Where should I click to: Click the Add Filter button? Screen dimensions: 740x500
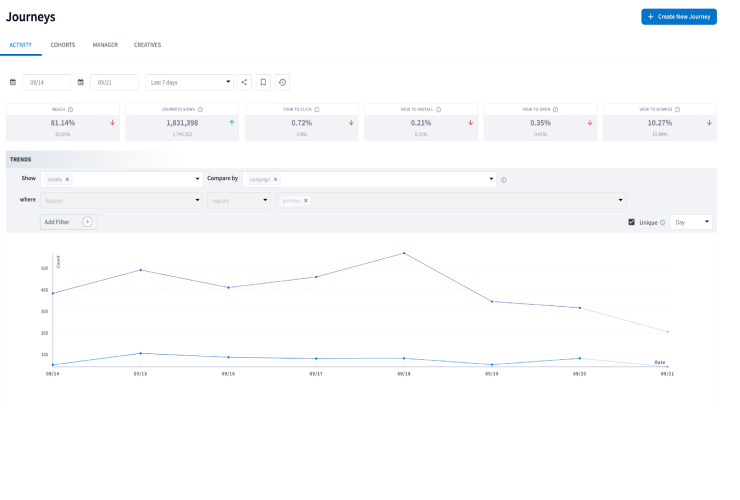click(68, 222)
